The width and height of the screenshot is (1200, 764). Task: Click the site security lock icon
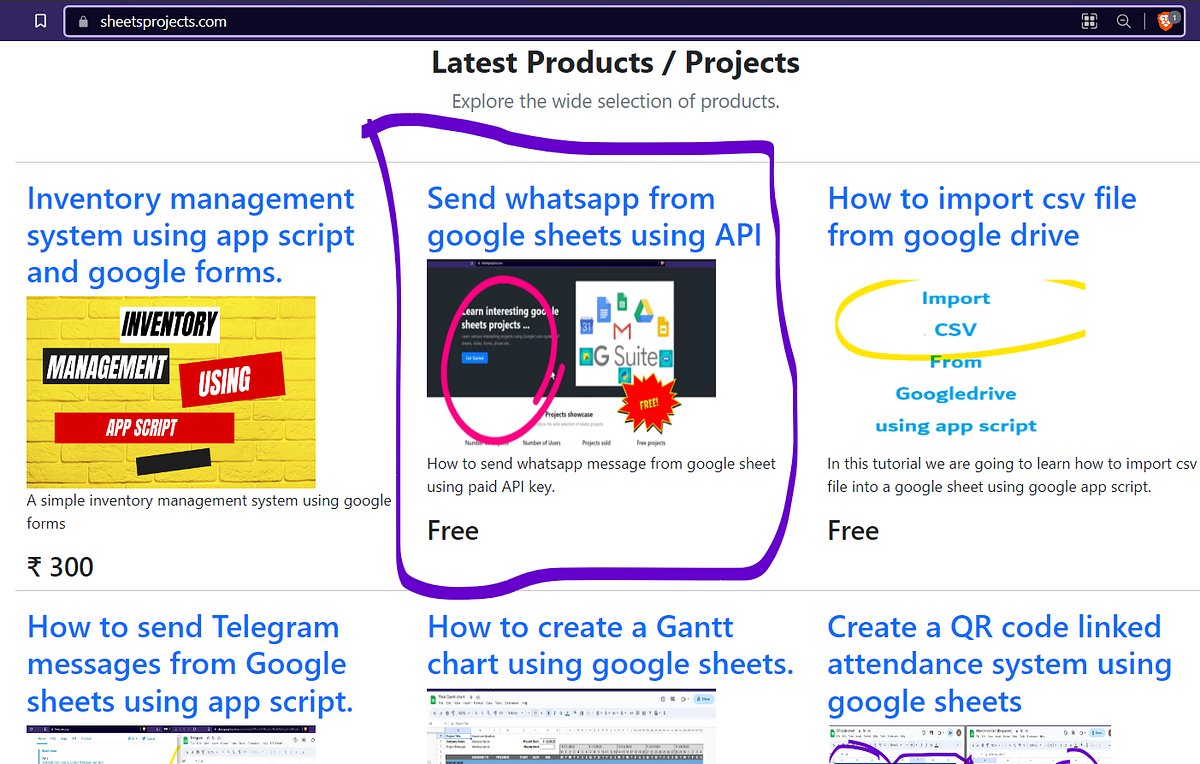pos(82,20)
